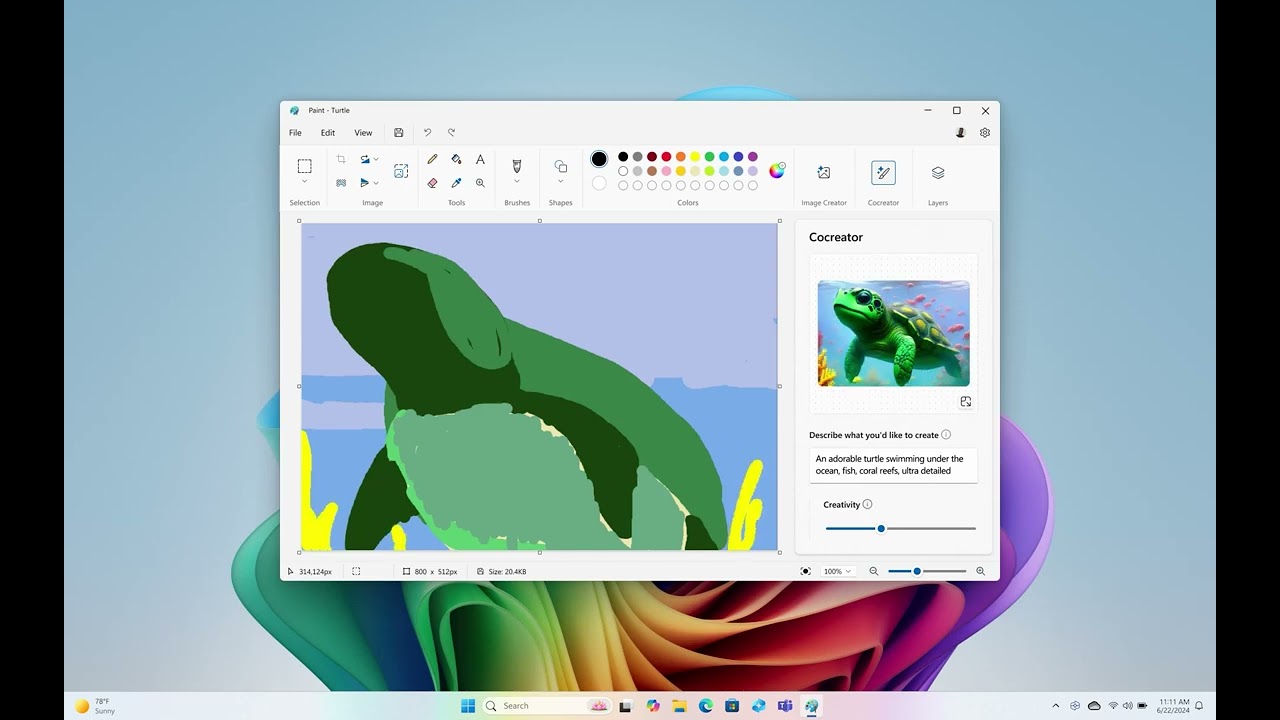The width and height of the screenshot is (1280, 720).
Task: Select the primary black Color 1 circle
Action: point(599,159)
